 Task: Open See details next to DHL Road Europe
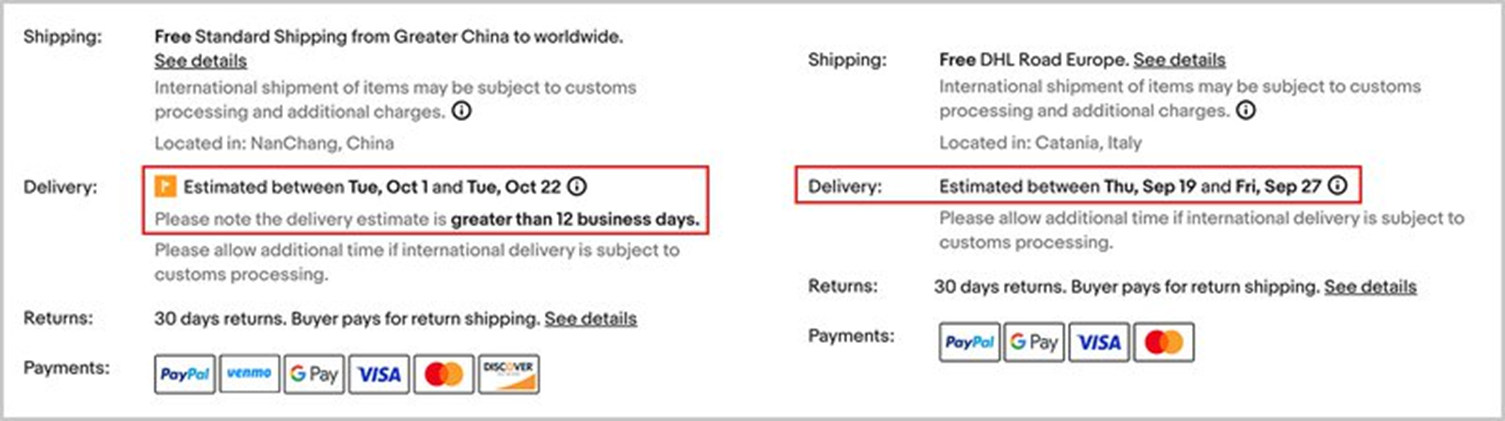(1179, 60)
